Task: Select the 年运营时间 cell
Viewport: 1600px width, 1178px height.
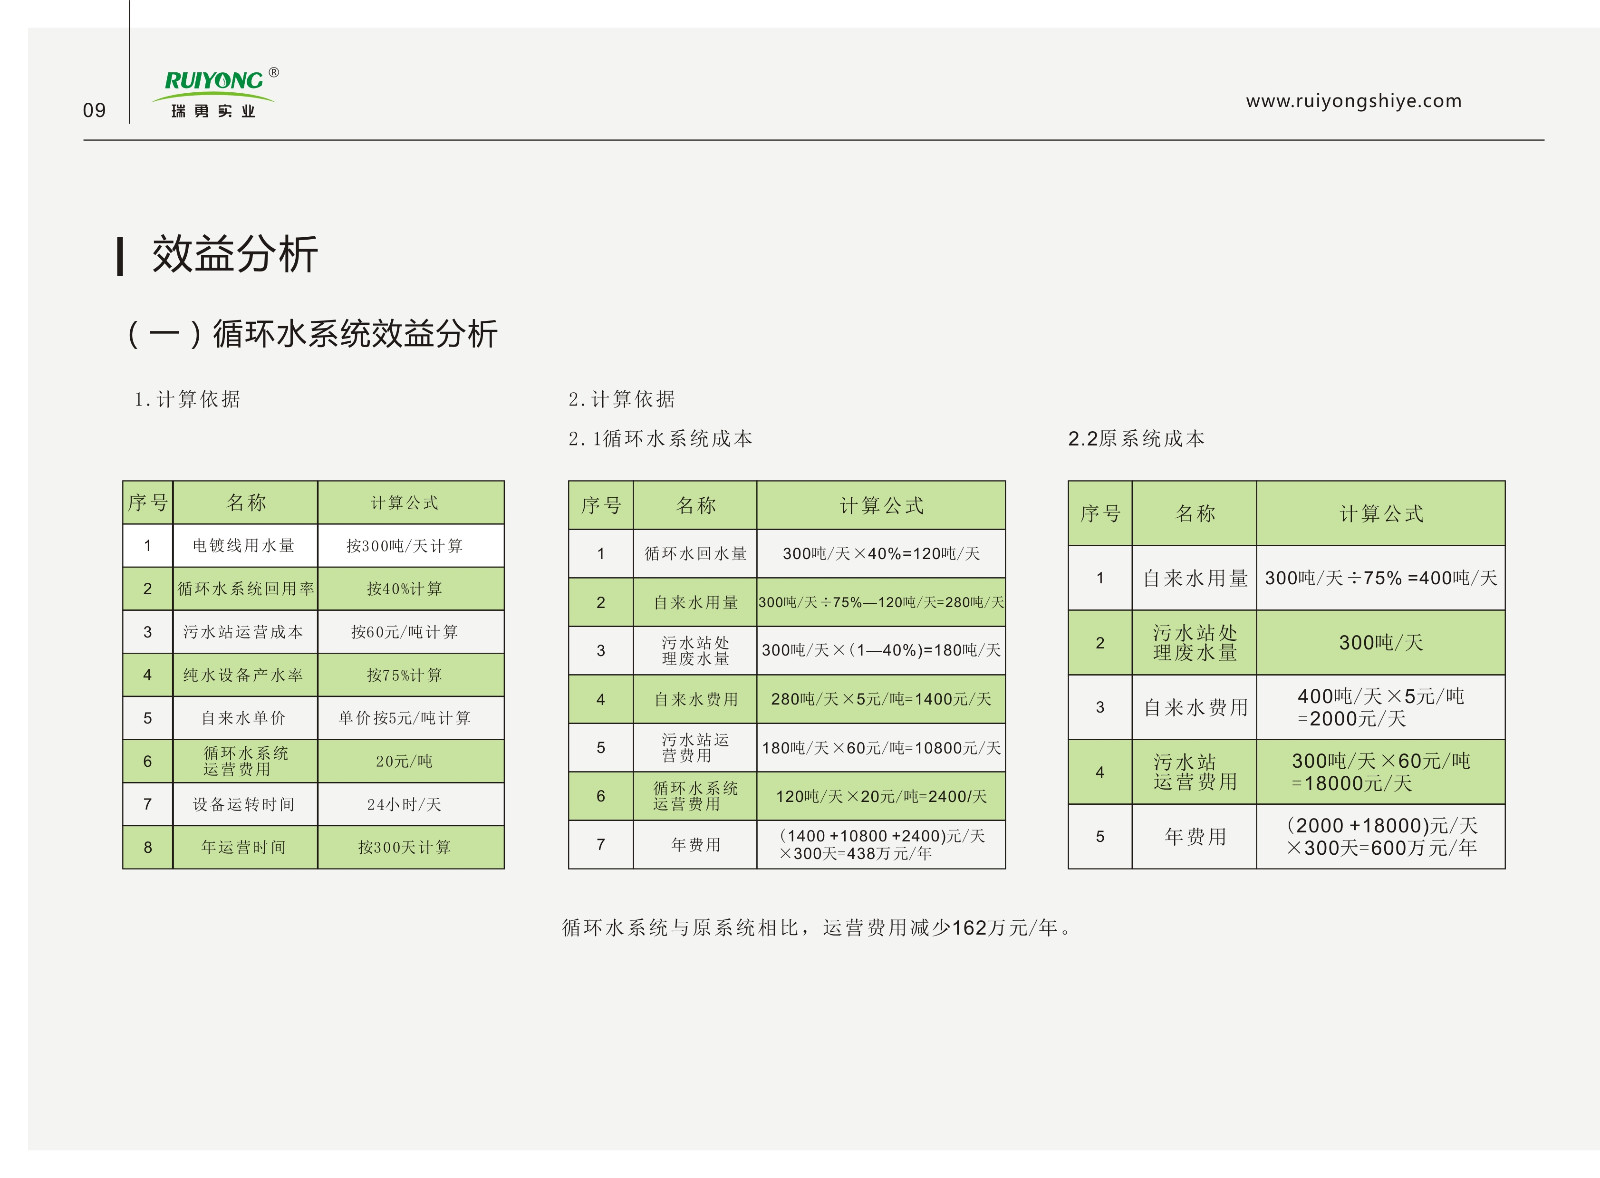Action: click(245, 847)
